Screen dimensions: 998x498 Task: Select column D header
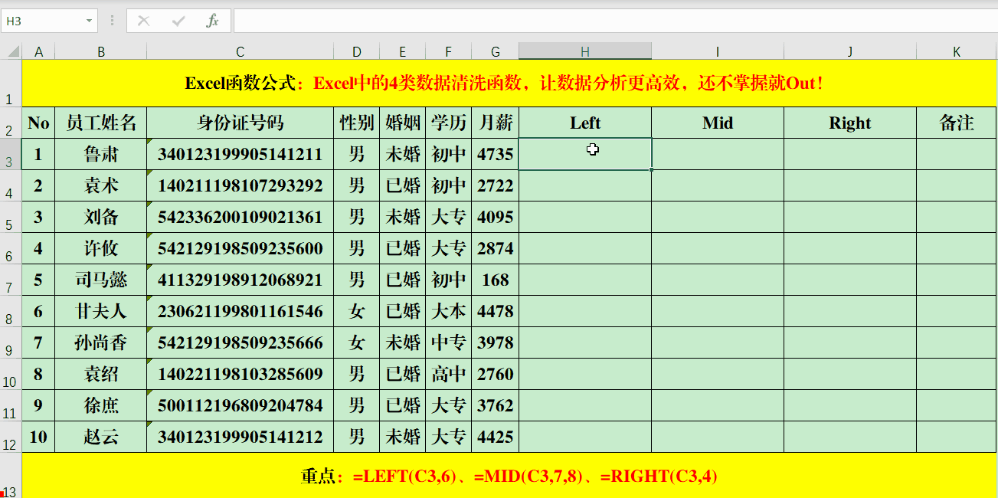(356, 52)
